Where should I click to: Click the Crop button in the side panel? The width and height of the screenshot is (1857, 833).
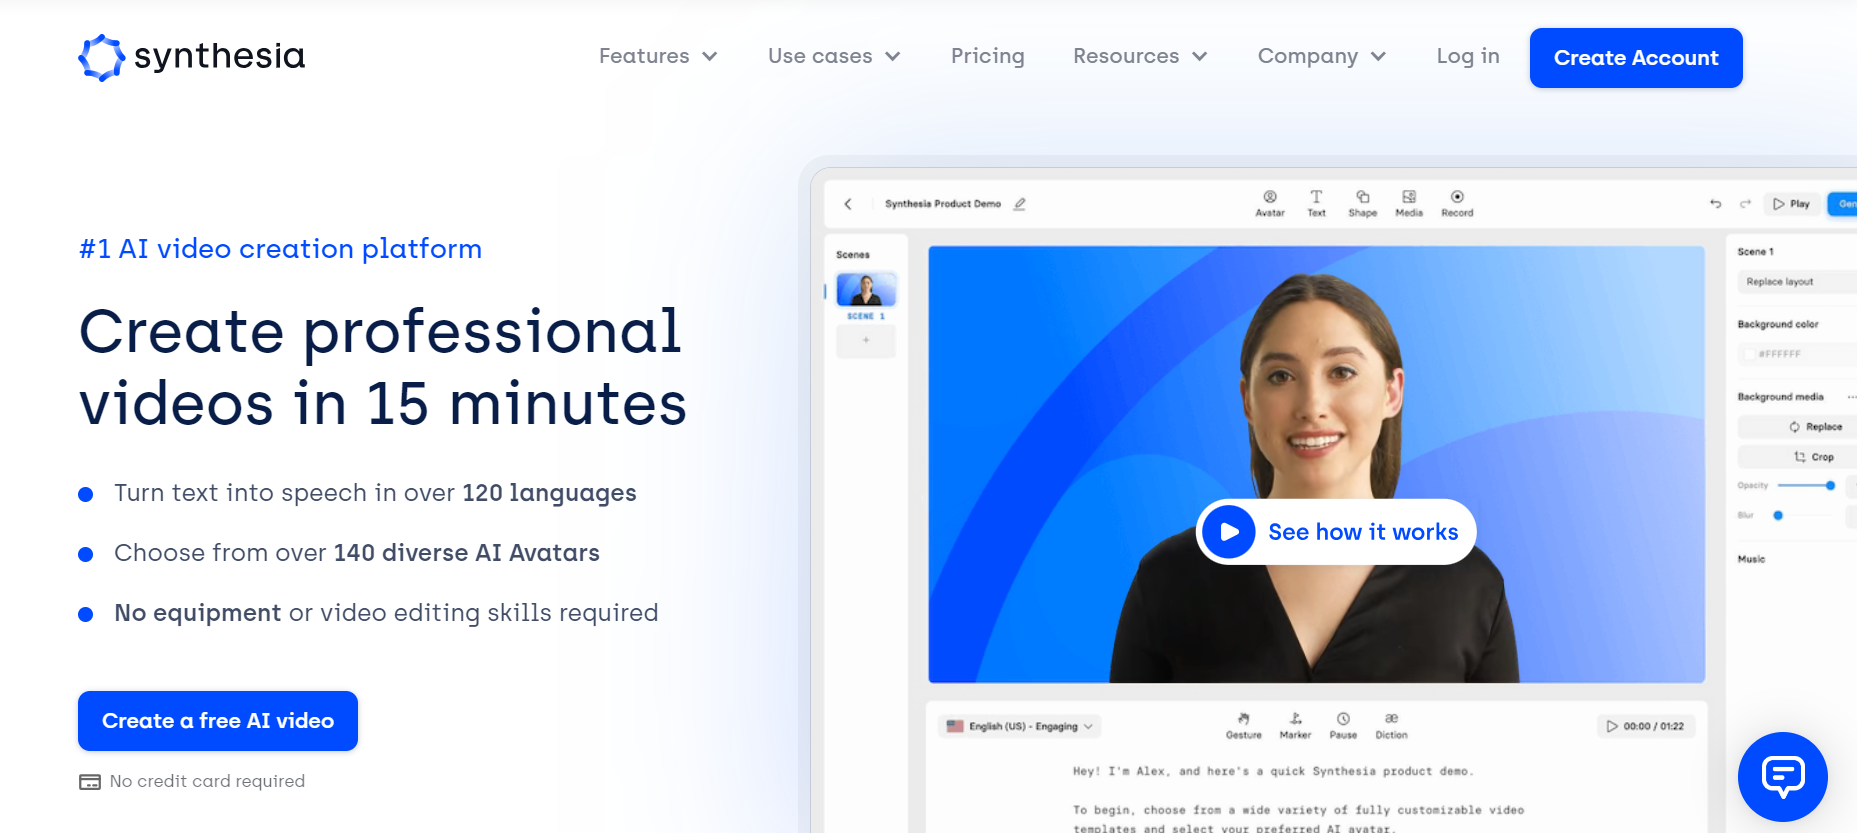pyautogui.click(x=1796, y=457)
